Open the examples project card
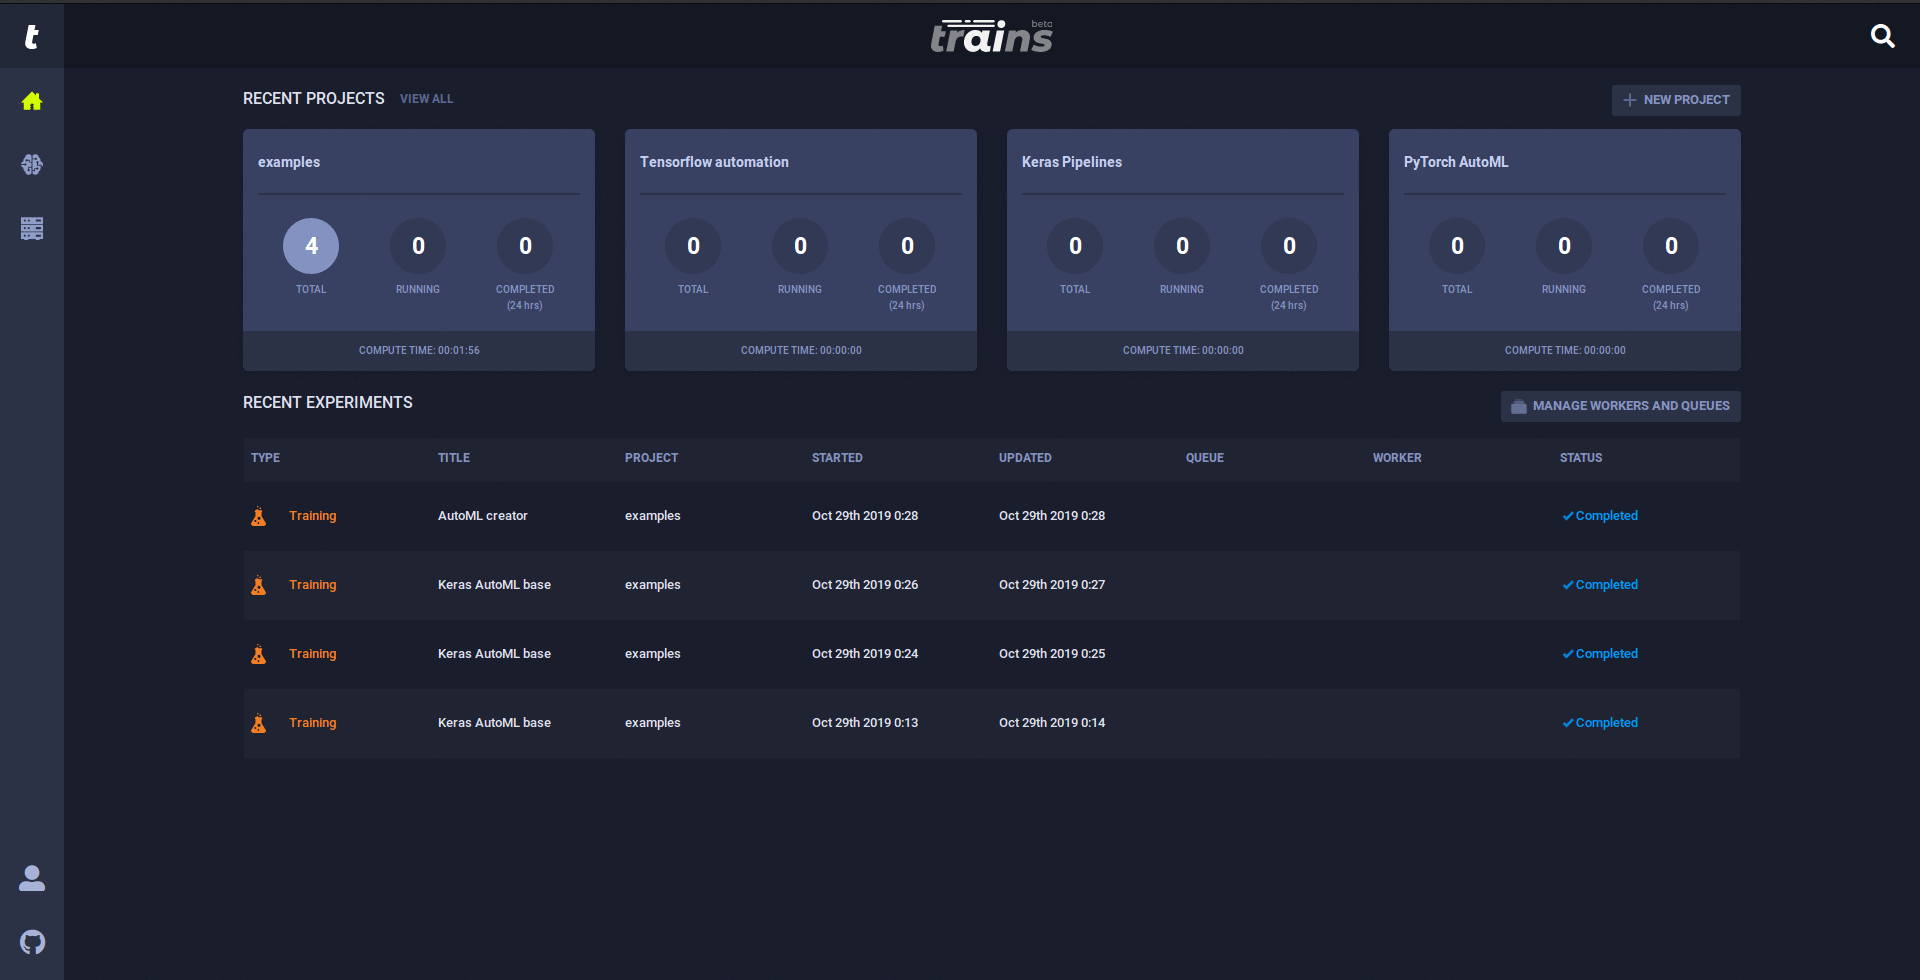 click(x=419, y=250)
